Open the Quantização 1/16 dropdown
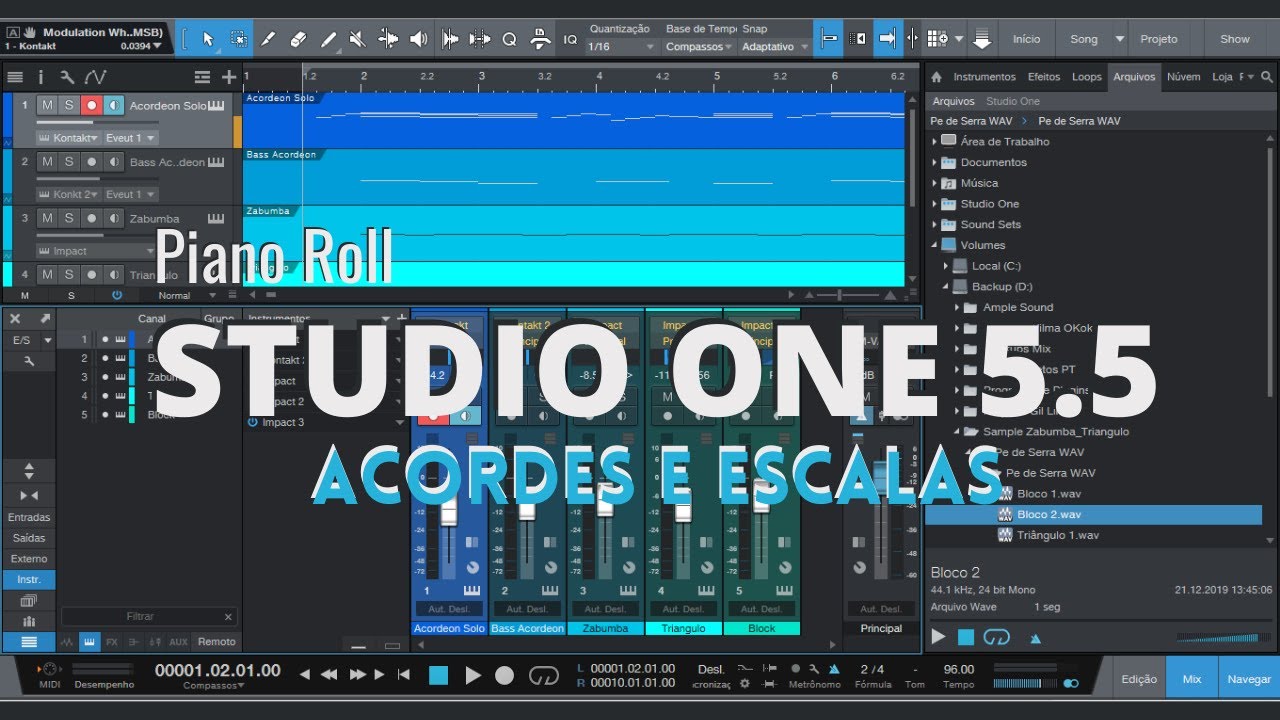The image size is (1280, 720). [x=621, y=47]
